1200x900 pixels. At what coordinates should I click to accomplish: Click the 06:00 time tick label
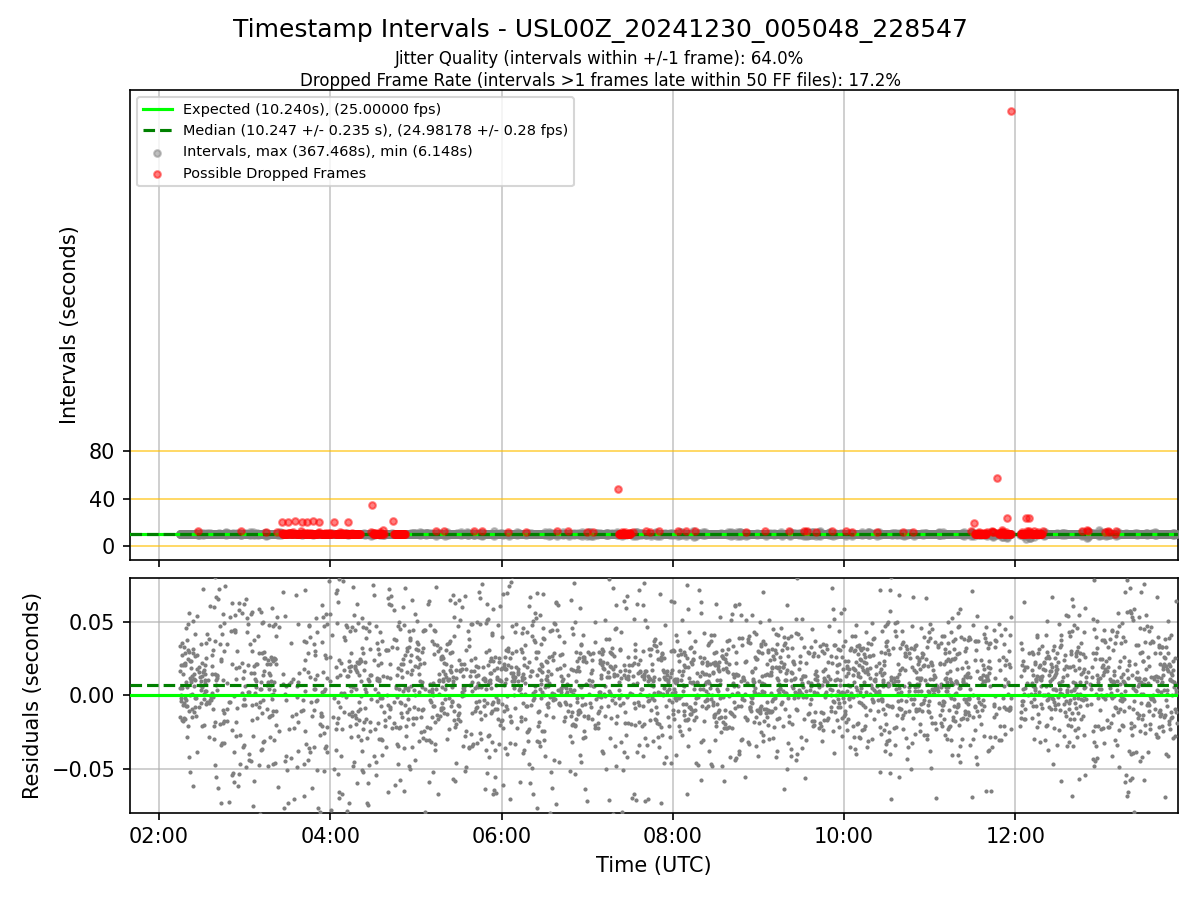coord(502,835)
